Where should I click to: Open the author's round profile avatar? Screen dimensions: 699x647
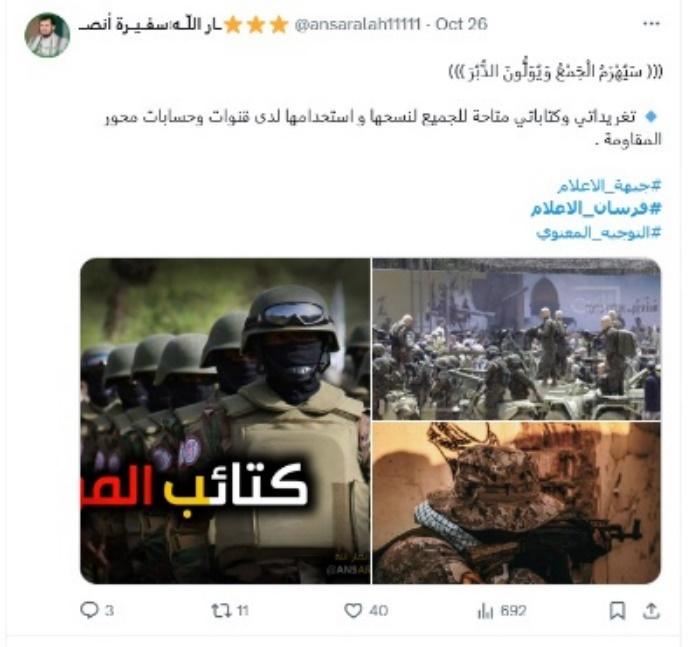click(x=47, y=35)
